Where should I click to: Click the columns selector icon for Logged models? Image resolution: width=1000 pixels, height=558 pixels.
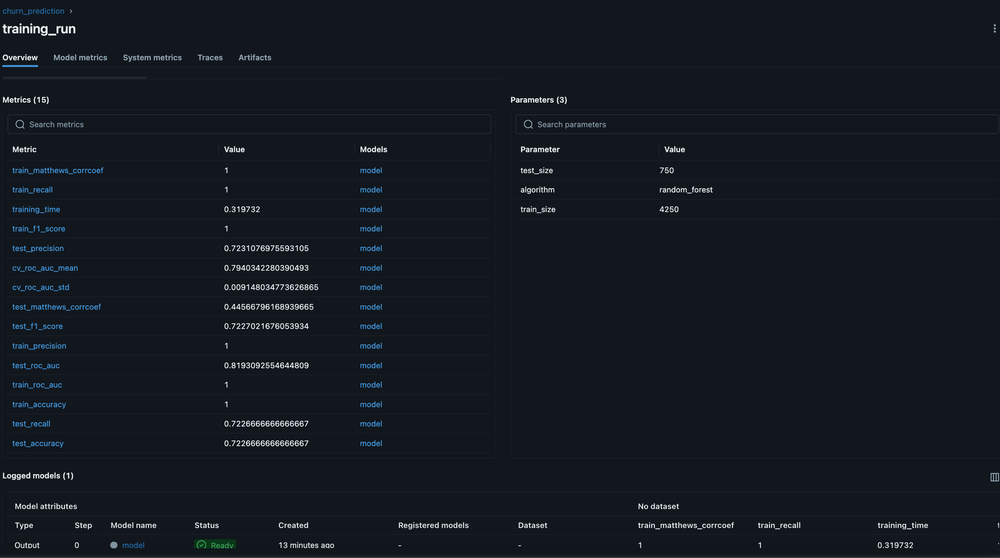tap(994, 477)
